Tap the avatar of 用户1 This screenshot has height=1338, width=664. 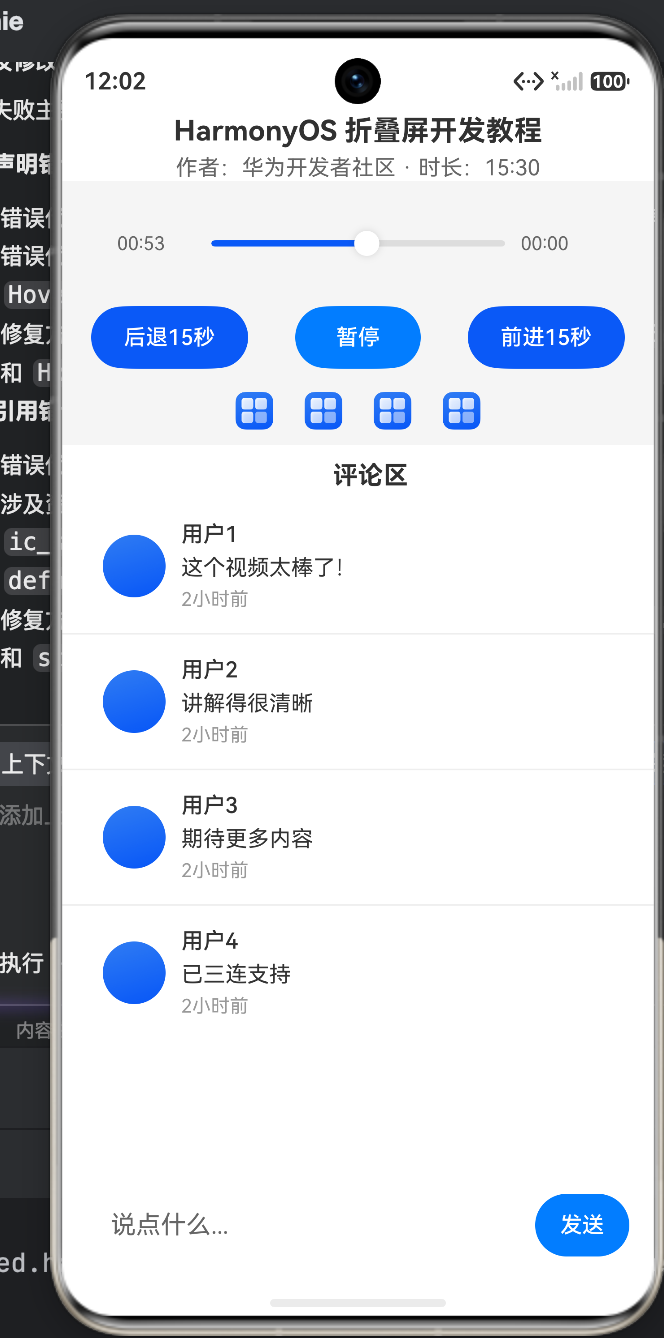tap(134, 566)
